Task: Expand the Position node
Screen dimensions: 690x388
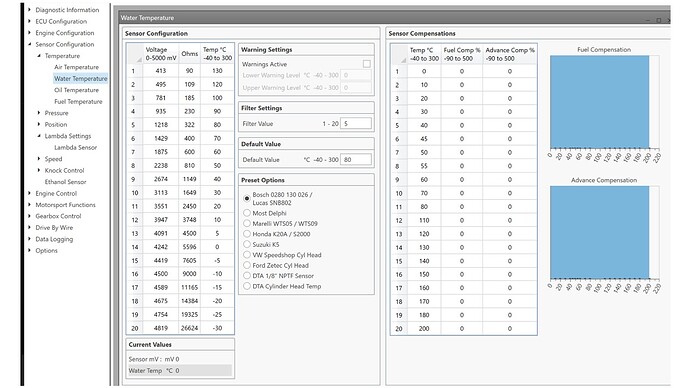Action: [39, 124]
